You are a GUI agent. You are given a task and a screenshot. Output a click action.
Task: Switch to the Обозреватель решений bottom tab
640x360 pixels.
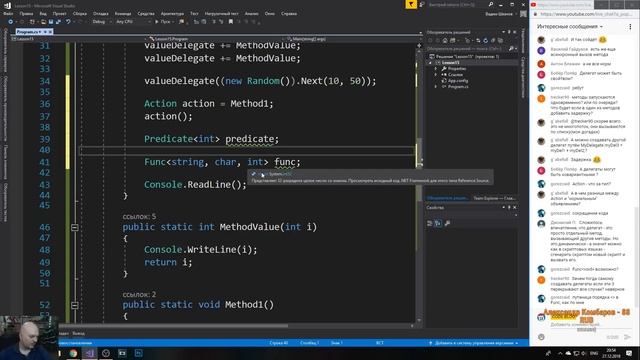448,198
